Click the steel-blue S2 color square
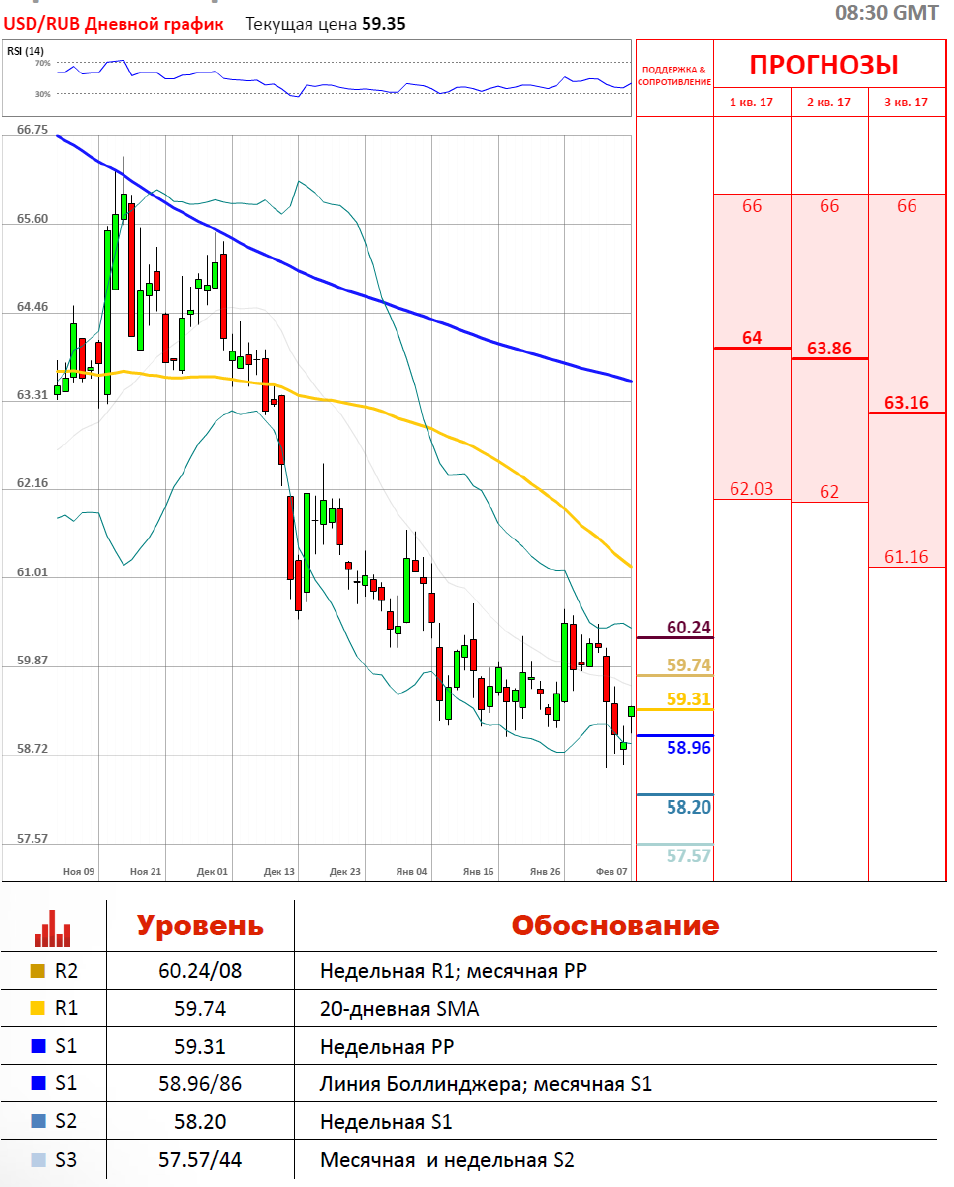 point(38,1122)
